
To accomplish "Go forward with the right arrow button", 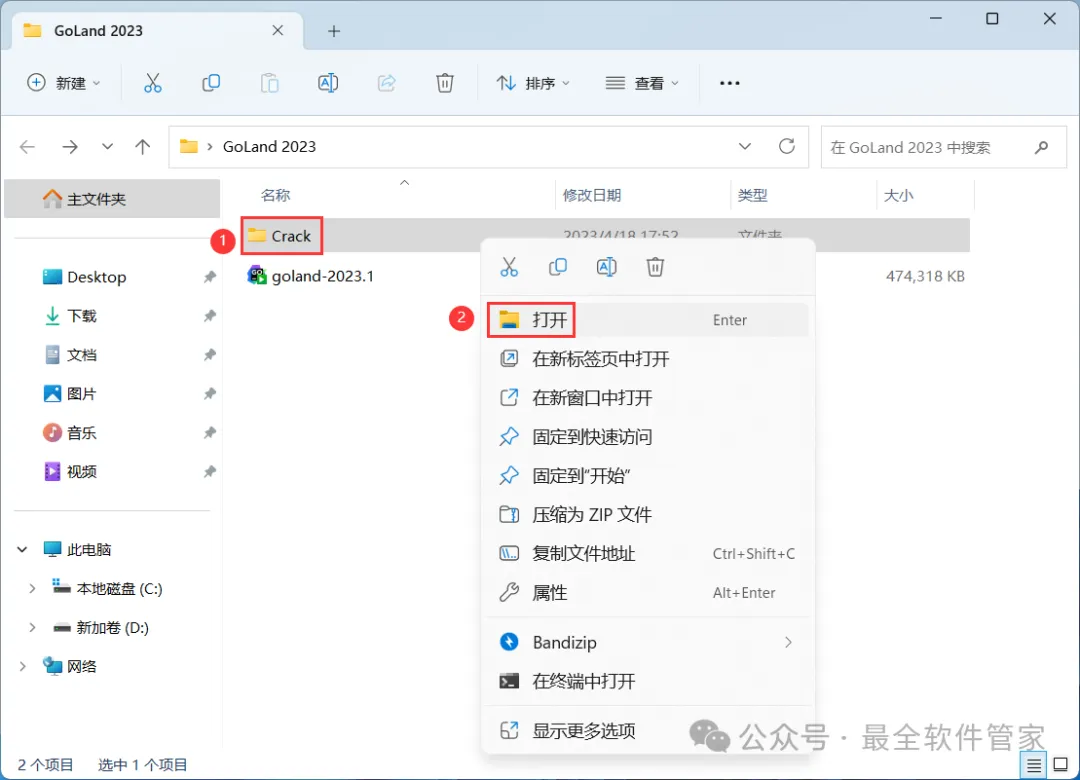I will [70, 147].
